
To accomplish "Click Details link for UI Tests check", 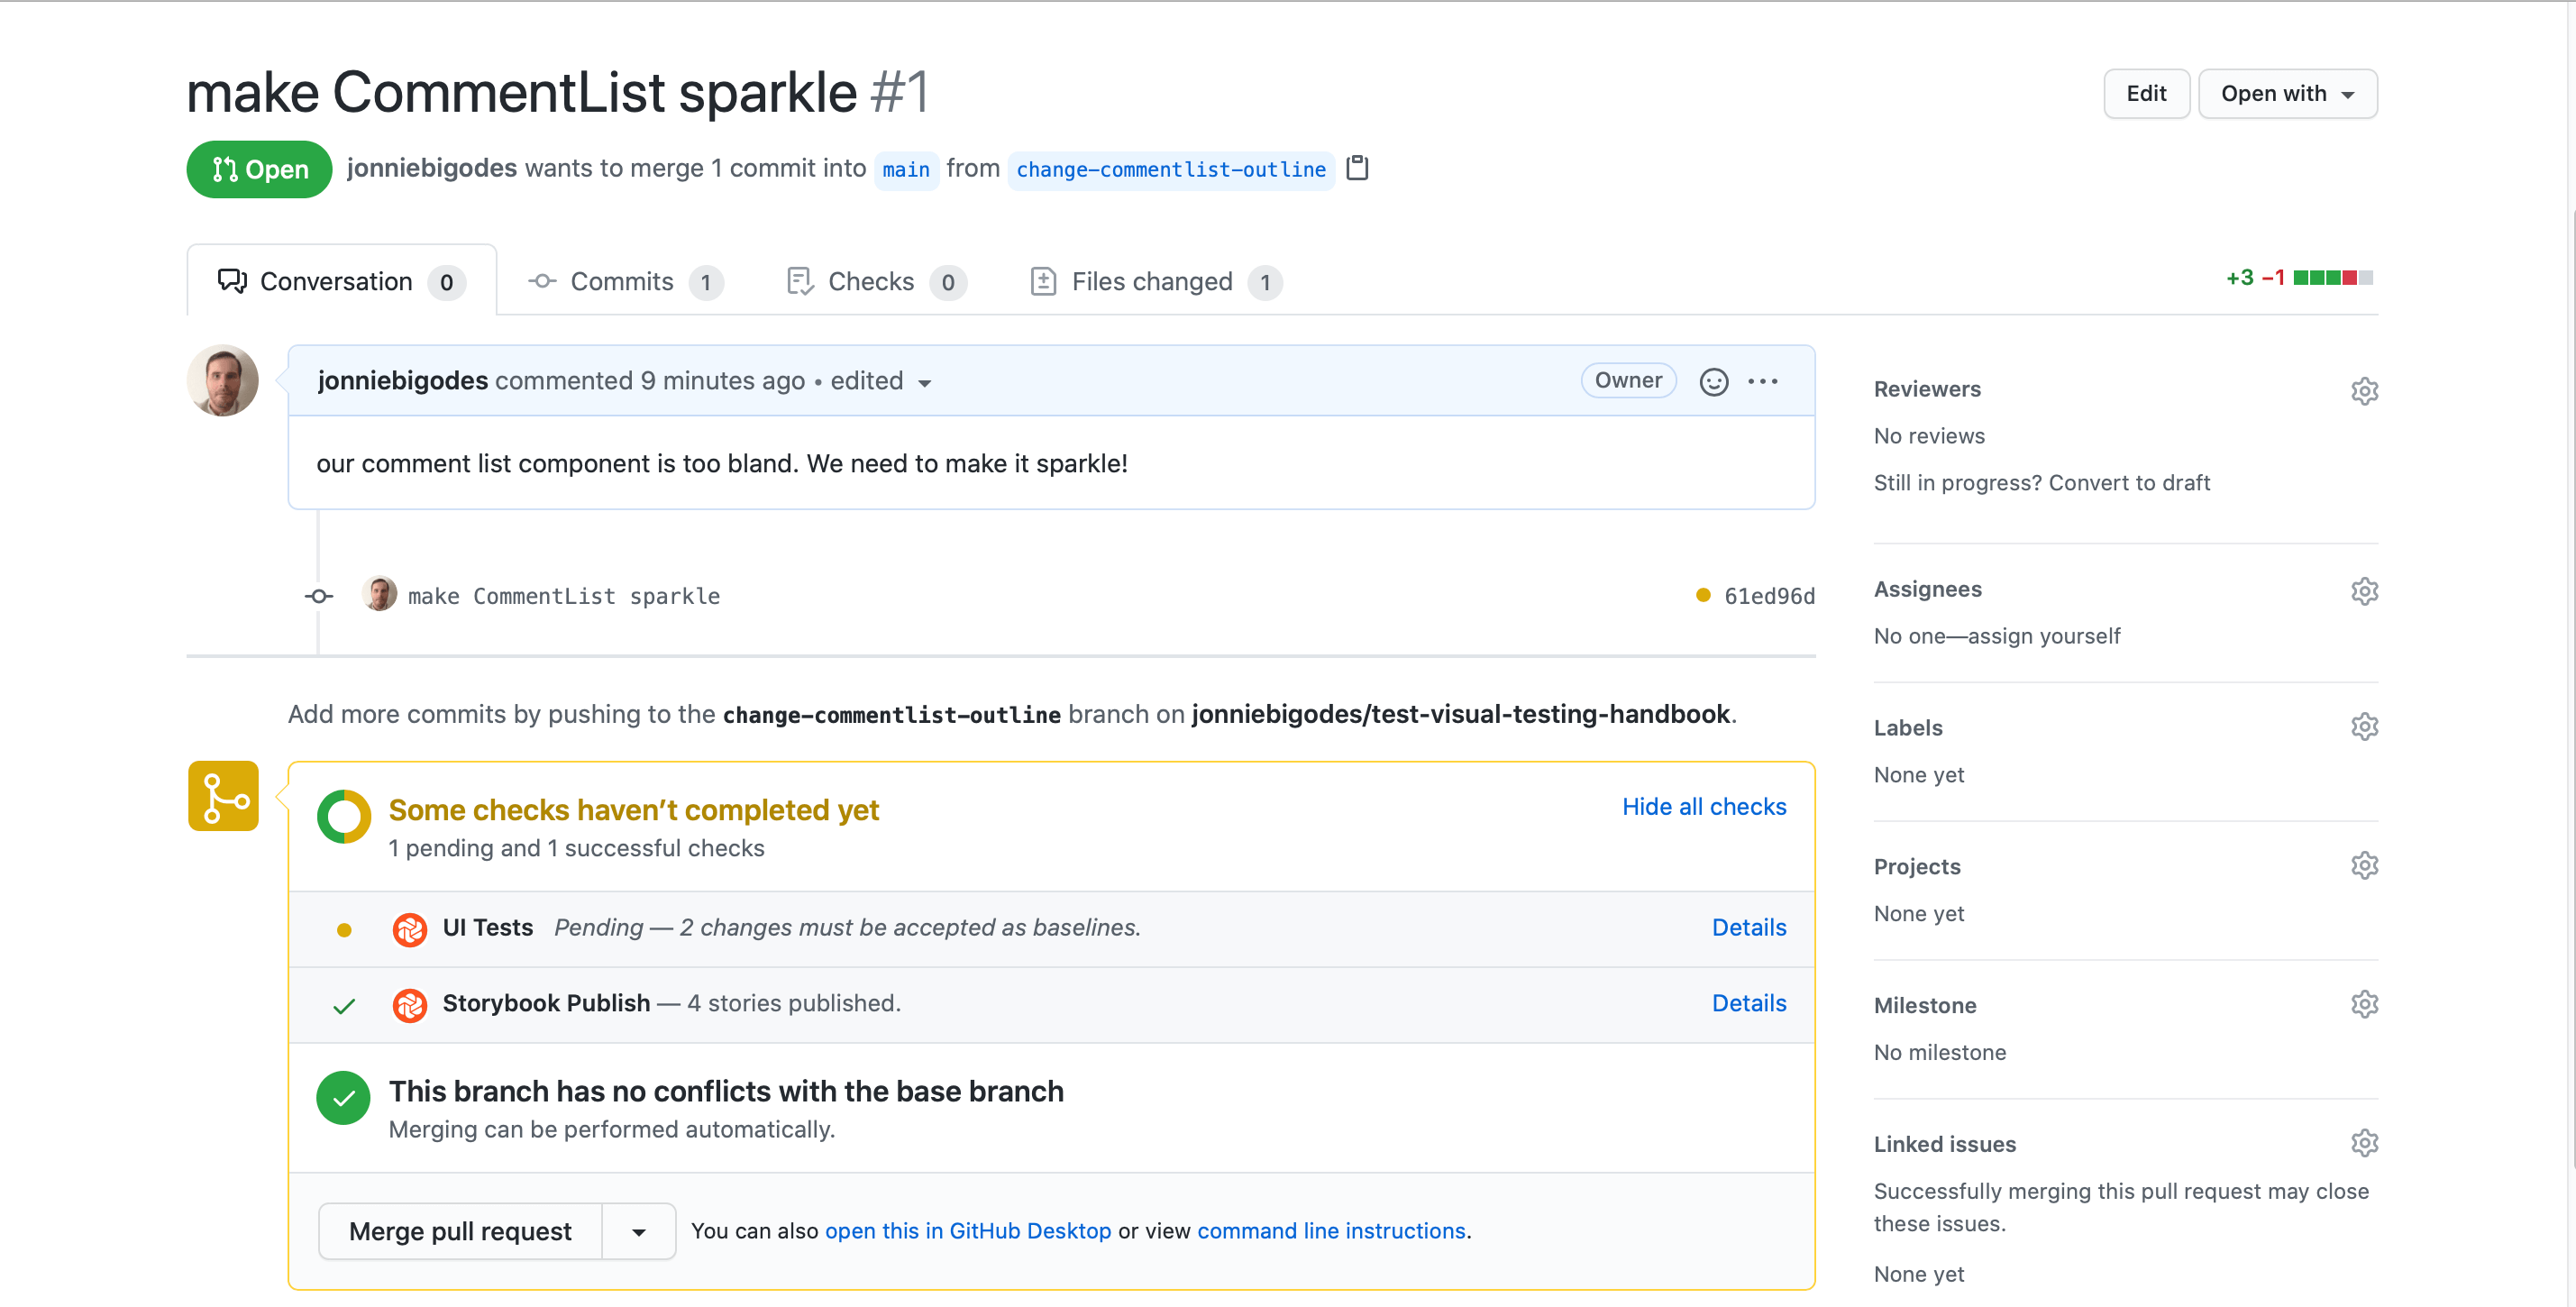I will [1749, 927].
